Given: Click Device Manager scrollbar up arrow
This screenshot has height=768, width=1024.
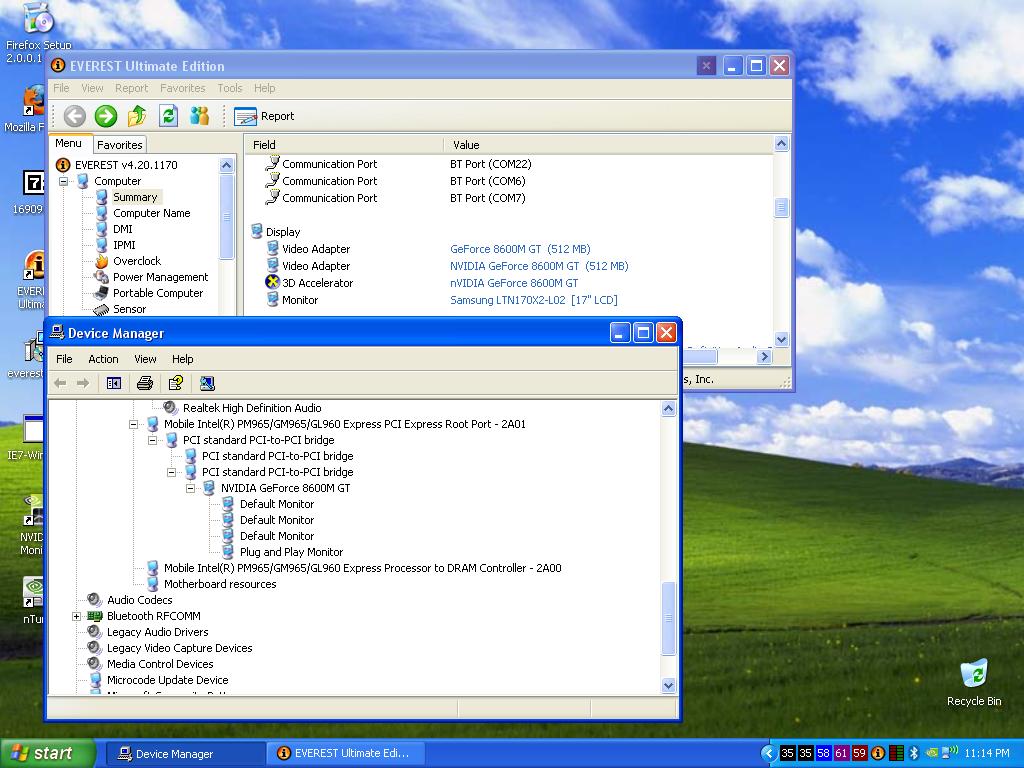Looking at the screenshot, I should coord(668,409).
